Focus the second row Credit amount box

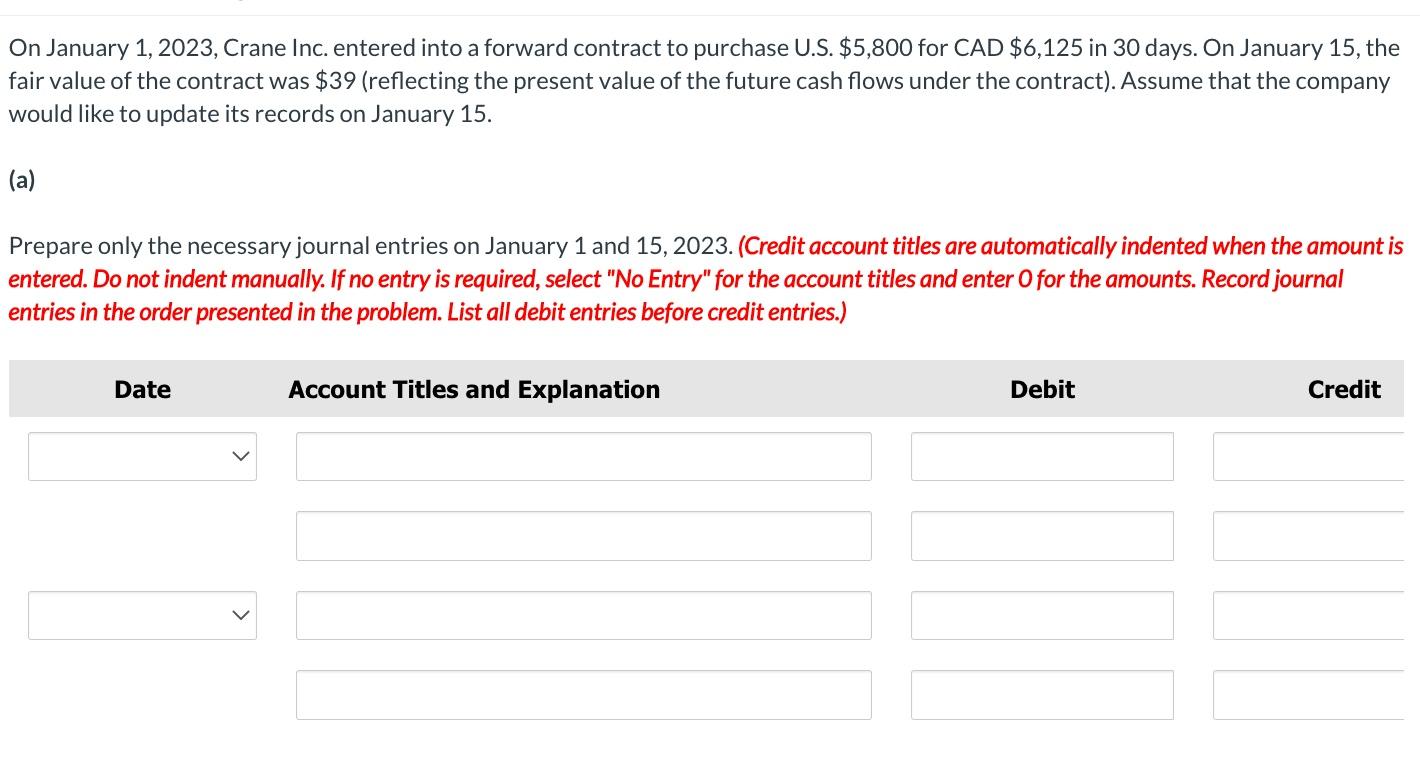(x=1309, y=536)
